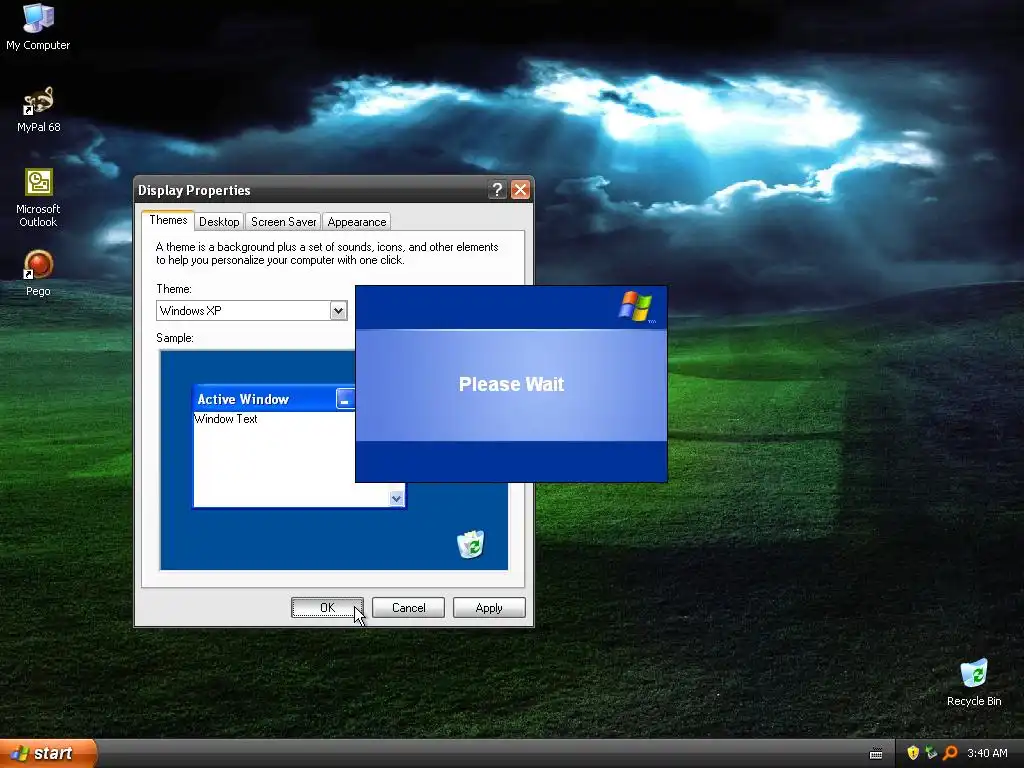The height and width of the screenshot is (768, 1024).
Task: Switch to the Appearance tab
Action: click(x=357, y=222)
